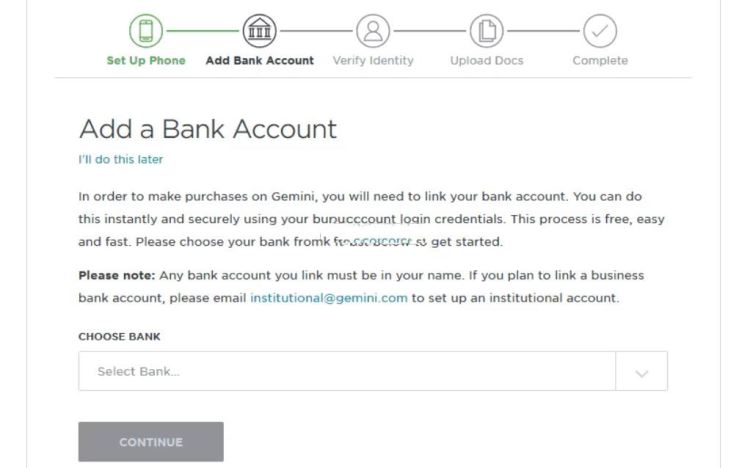Open the institutional@gemini.com email link
Viewport: 750px width, 468px height.
coord(329,298)
